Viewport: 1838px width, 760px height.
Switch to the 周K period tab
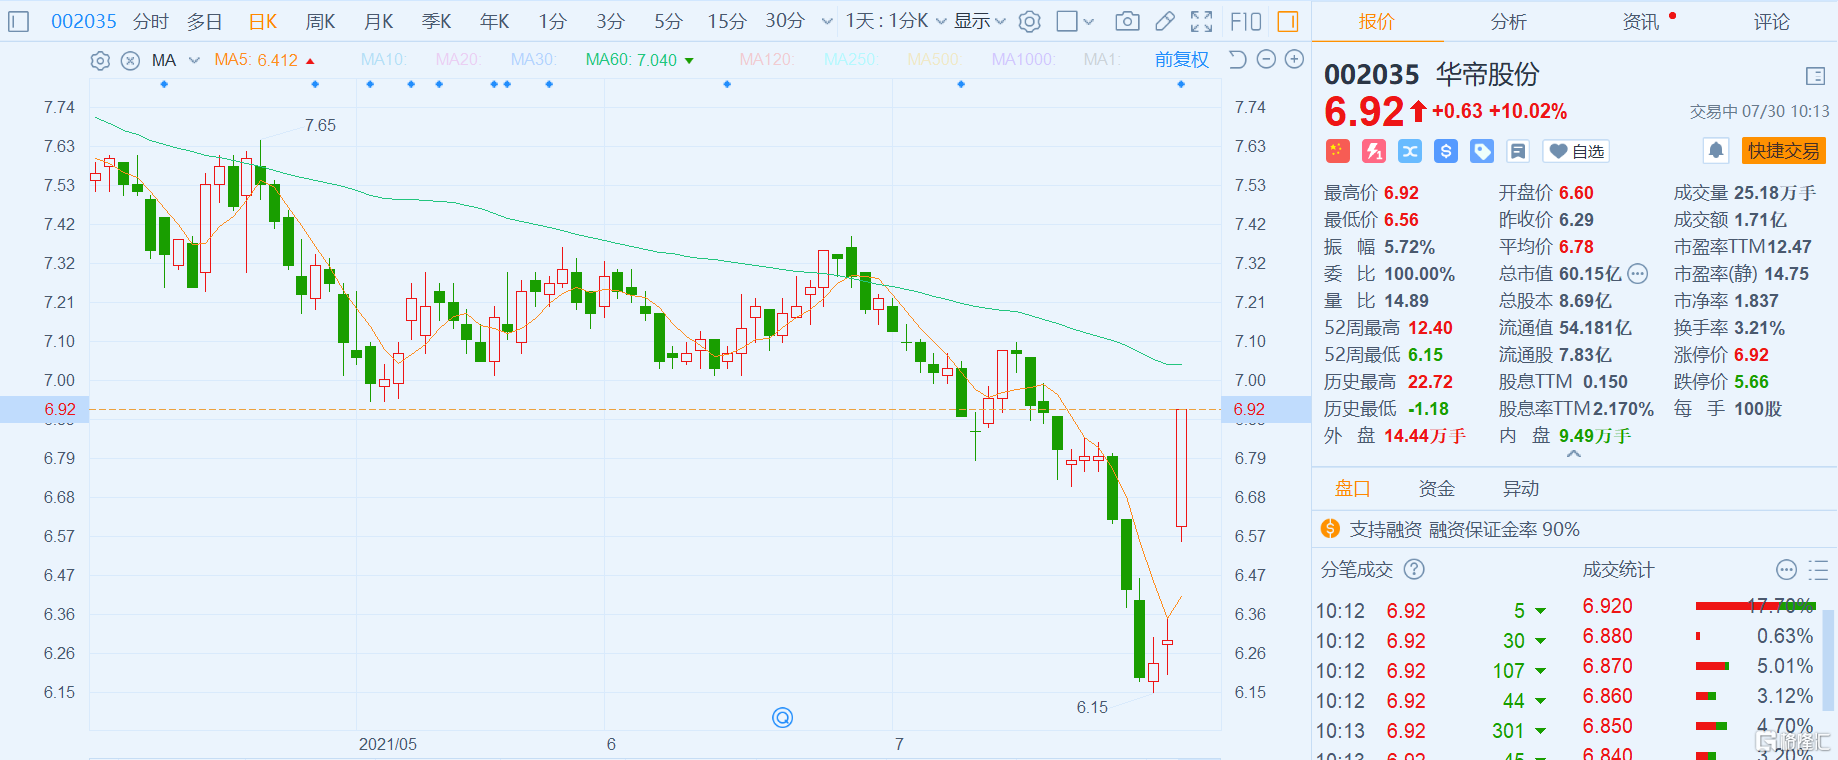[320, 21]
